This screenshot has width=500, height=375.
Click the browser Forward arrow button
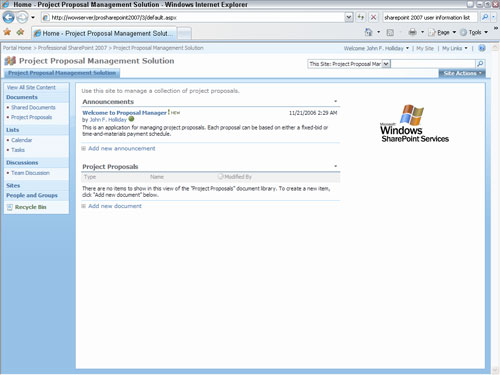[22, 17]
